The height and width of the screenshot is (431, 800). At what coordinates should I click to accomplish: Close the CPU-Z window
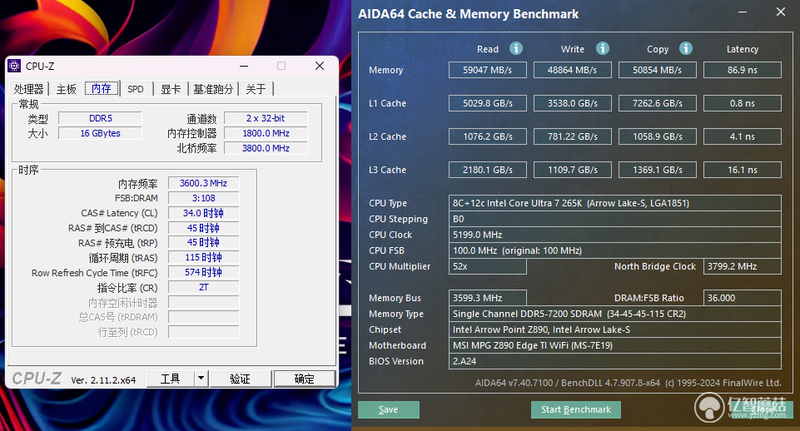pyautogui.click(x=319, y=66)
